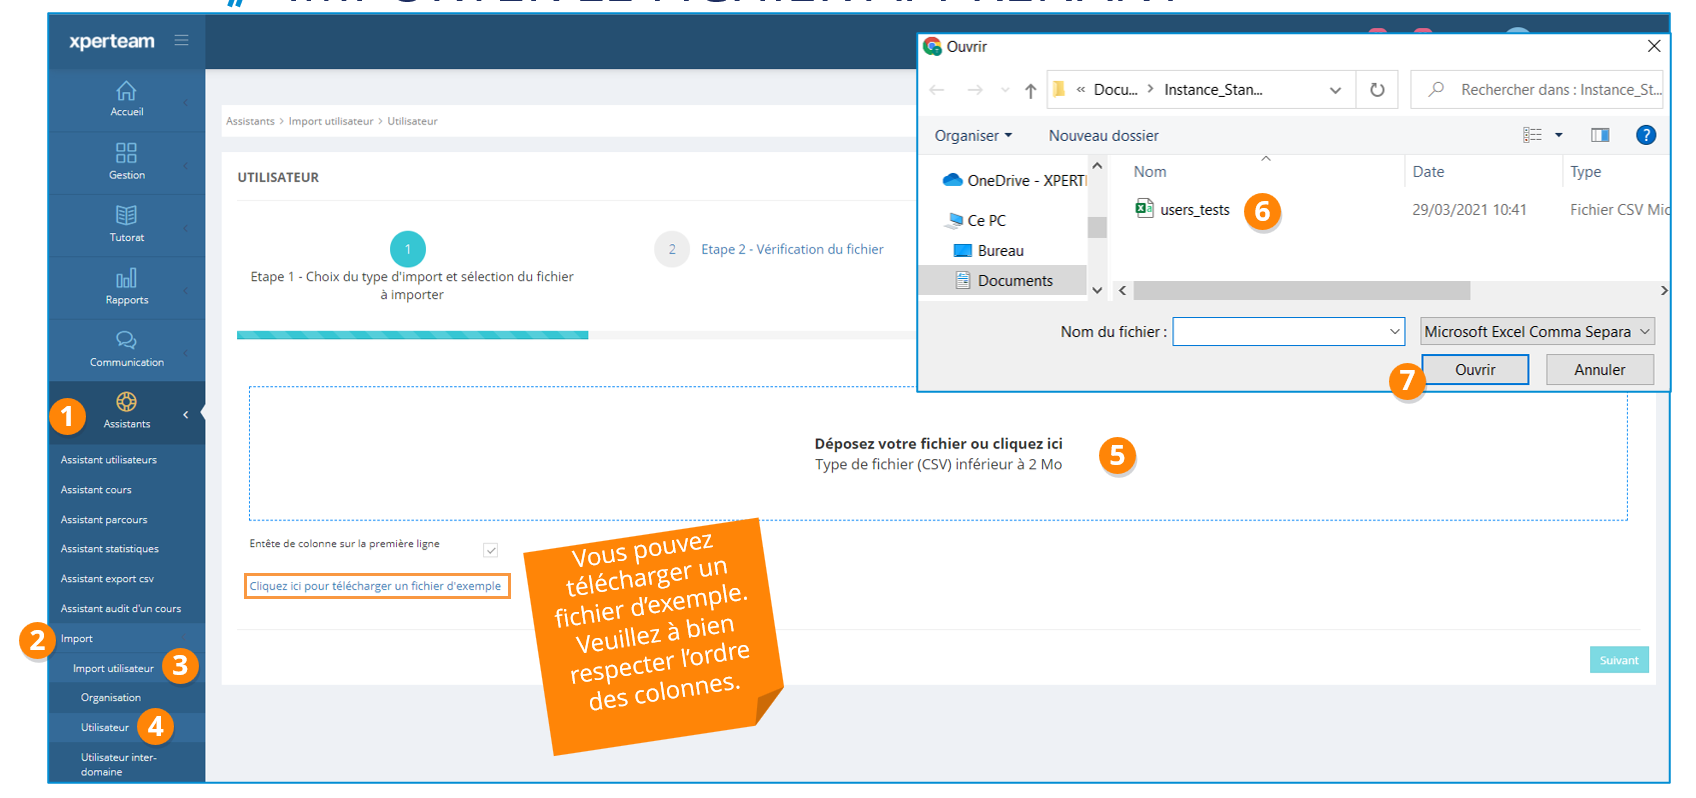
Task: Click the refresh icon in file dialog
Action: [1377, 90]
